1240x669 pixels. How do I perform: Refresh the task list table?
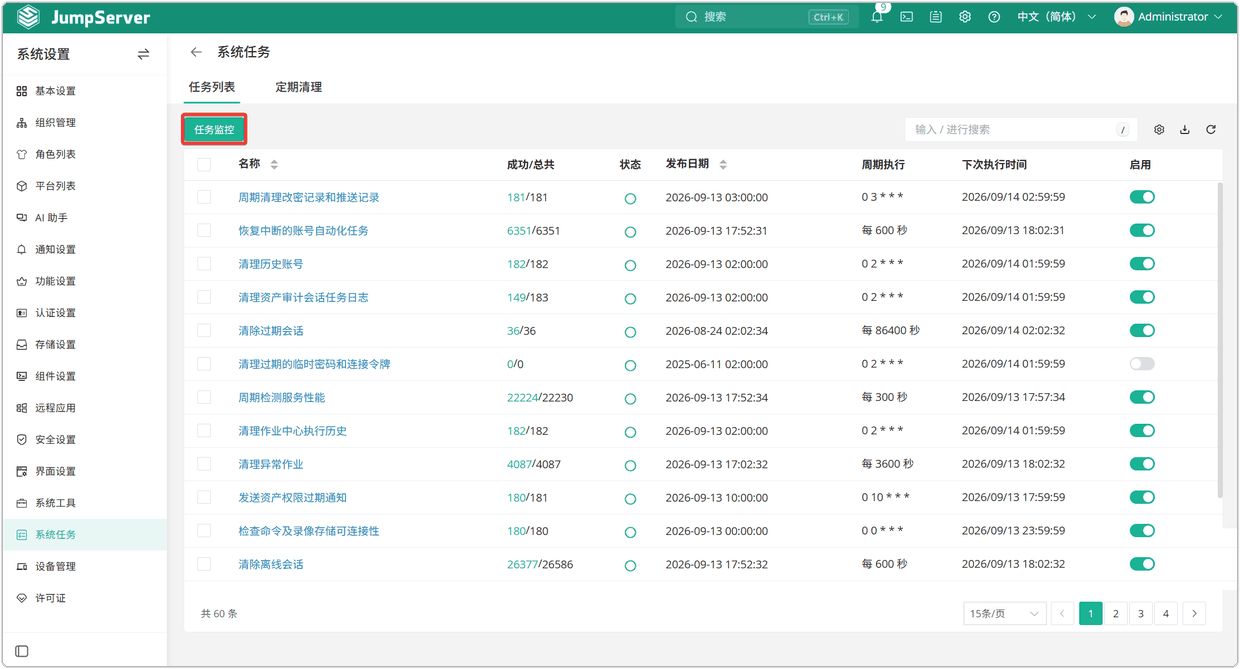coord(1211,130)
